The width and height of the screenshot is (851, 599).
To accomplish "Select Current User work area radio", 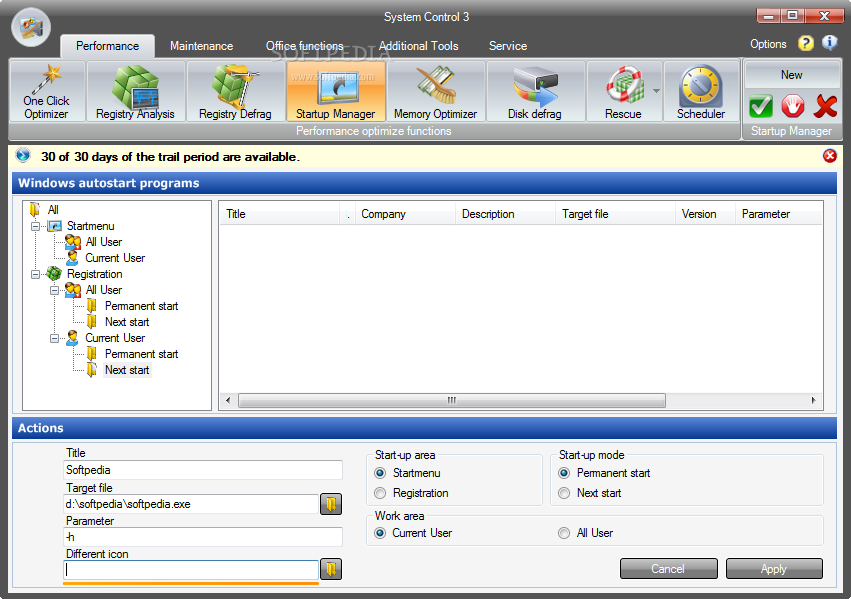I will (x=380, y=533).
